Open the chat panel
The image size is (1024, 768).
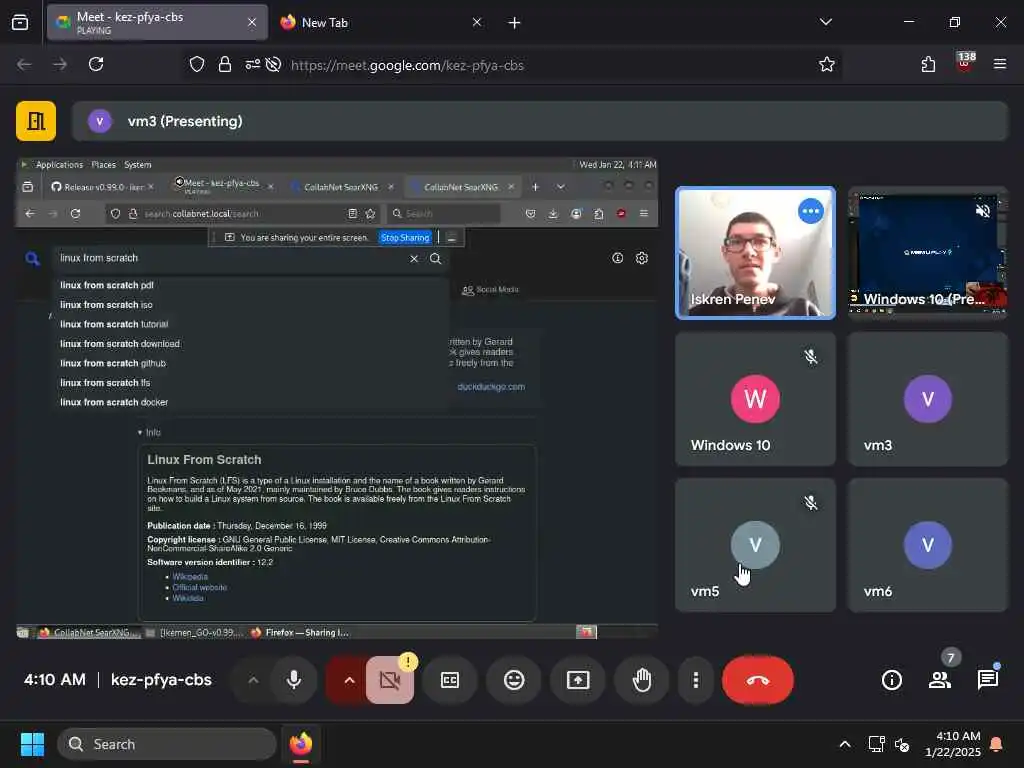pos(988,680)
